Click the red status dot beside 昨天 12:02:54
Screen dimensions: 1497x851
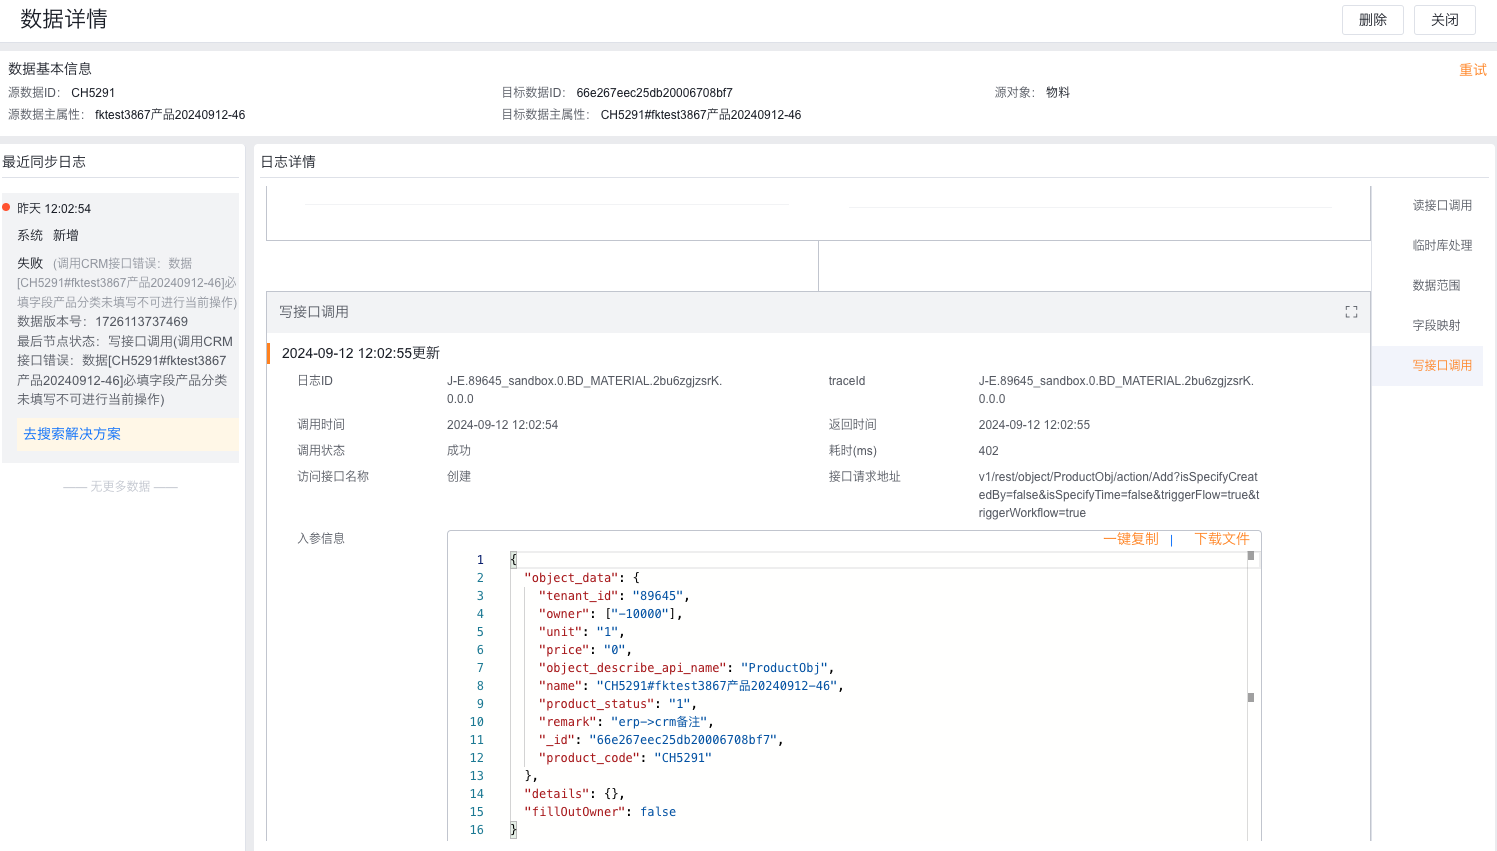[x=6, y=207]
